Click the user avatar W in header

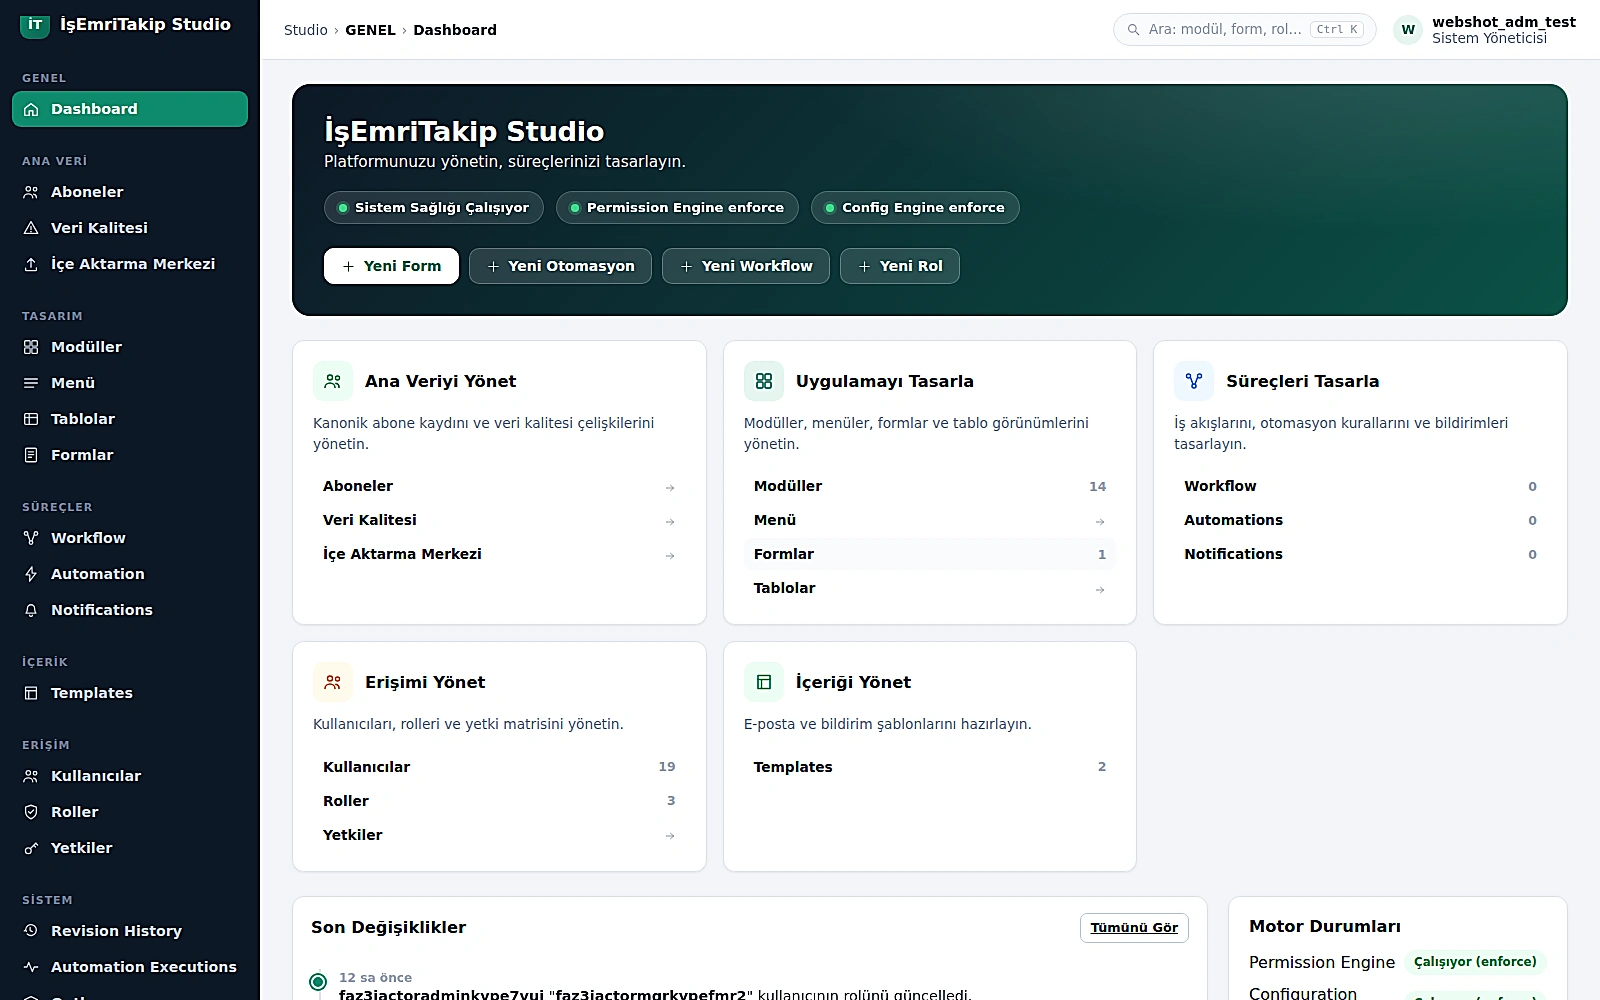pos(1408,30)
